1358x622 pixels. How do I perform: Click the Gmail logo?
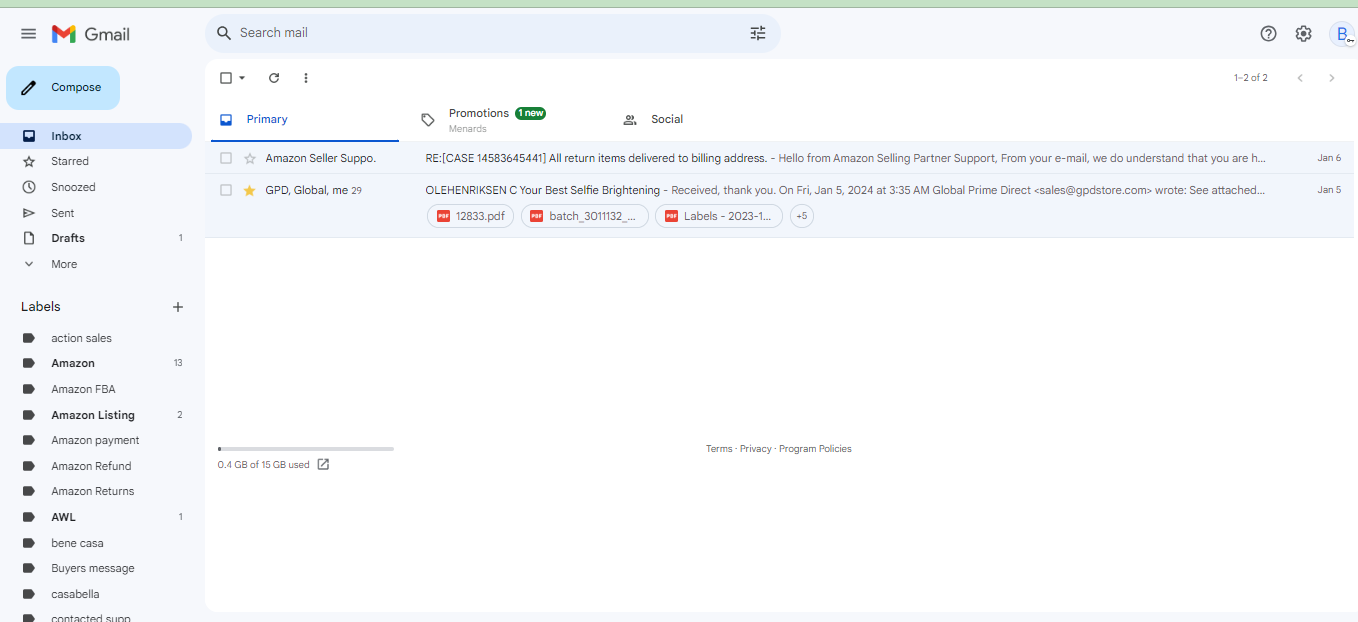coord(91,34)
